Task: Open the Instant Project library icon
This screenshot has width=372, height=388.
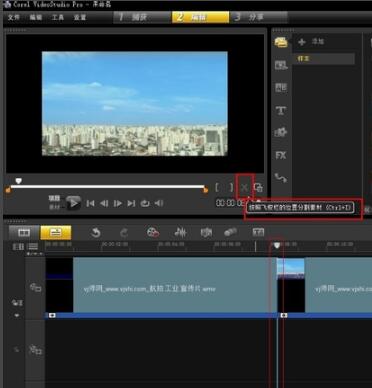Action: click(281, 65)
